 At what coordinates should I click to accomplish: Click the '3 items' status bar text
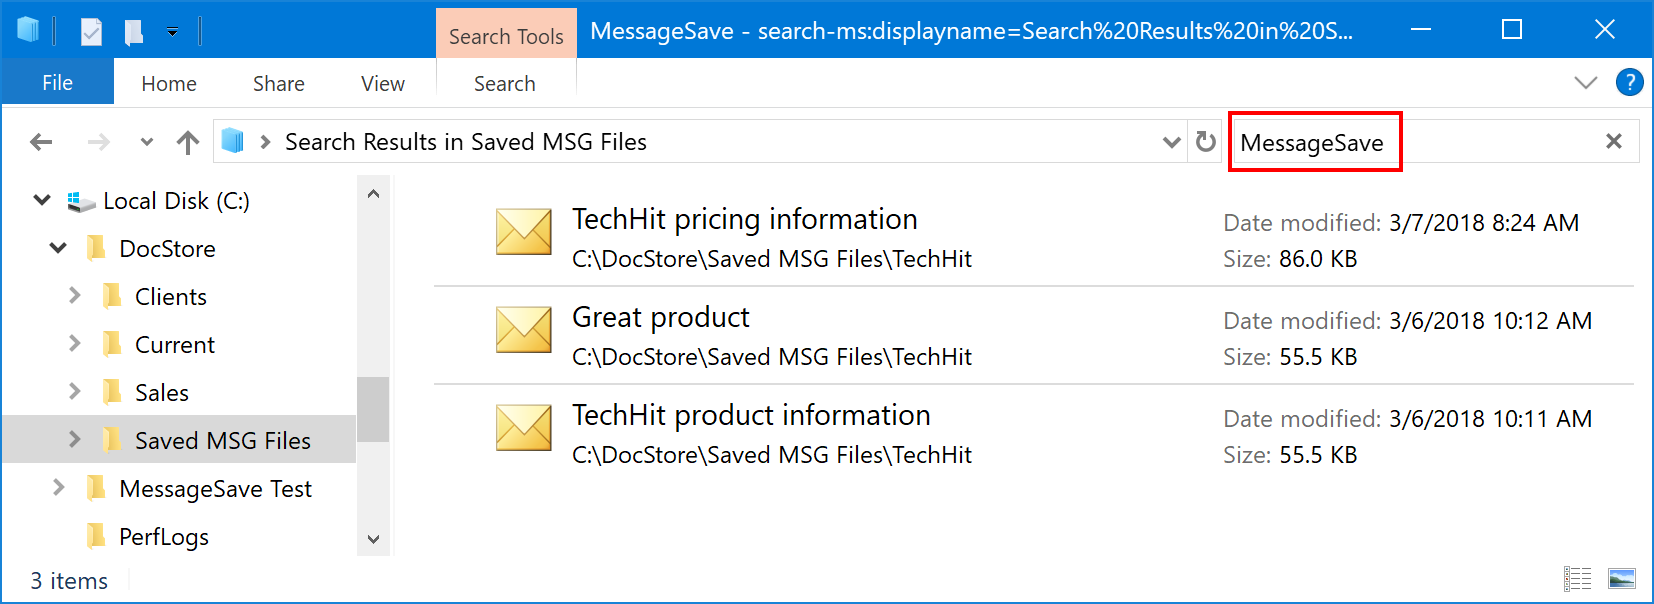pos(69,581)
